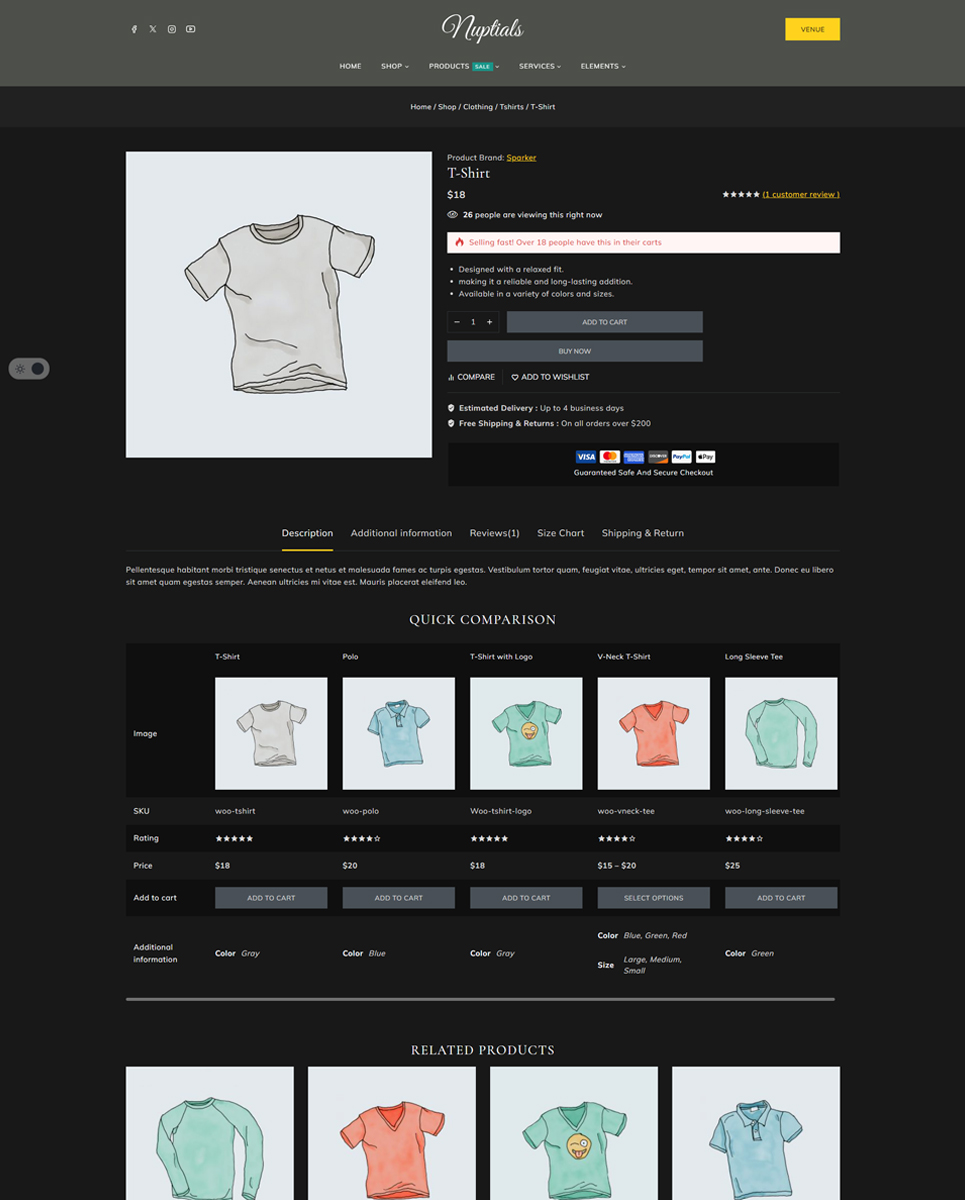The image size is (965, 1200).
Task: Open the Instagram social icon
Action: click(x=172, y=29)
